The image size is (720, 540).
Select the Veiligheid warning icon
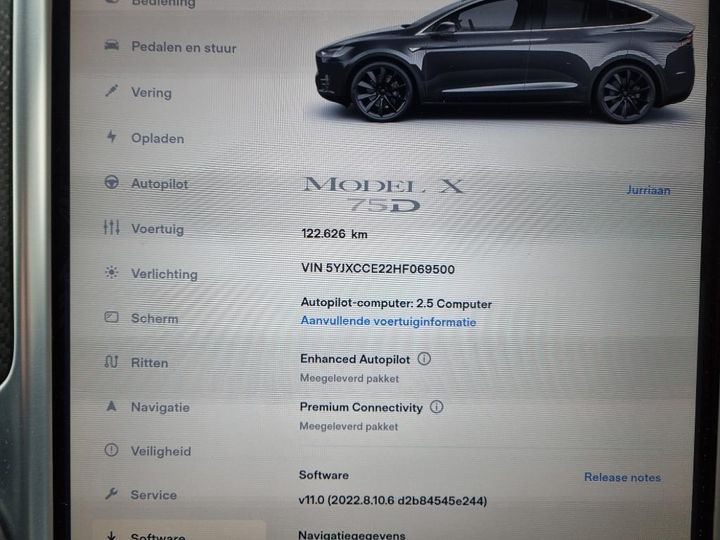point(111,450)
